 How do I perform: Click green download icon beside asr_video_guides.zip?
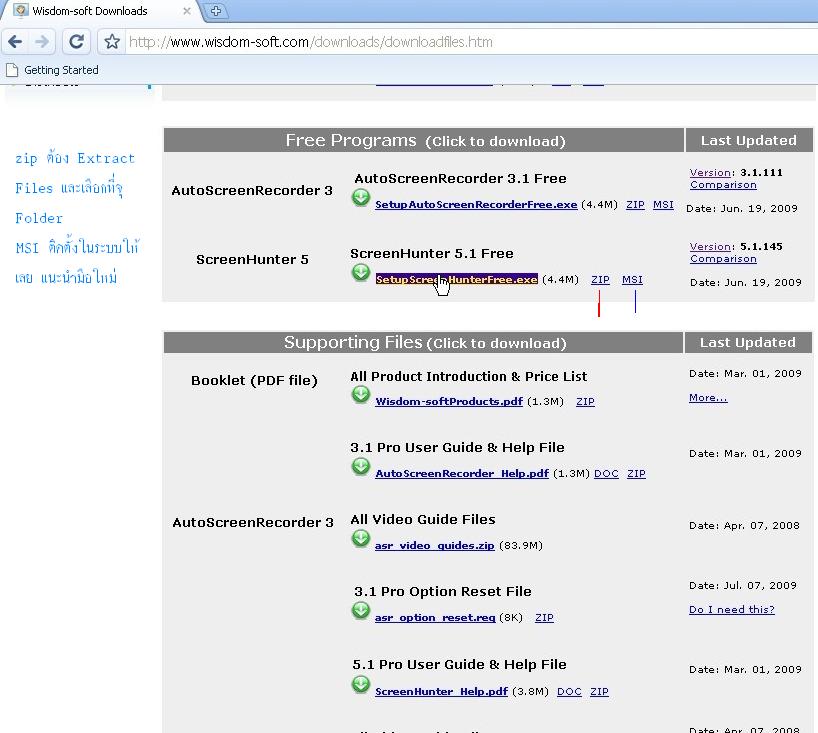pyautogui.click(x=360, y=538)
